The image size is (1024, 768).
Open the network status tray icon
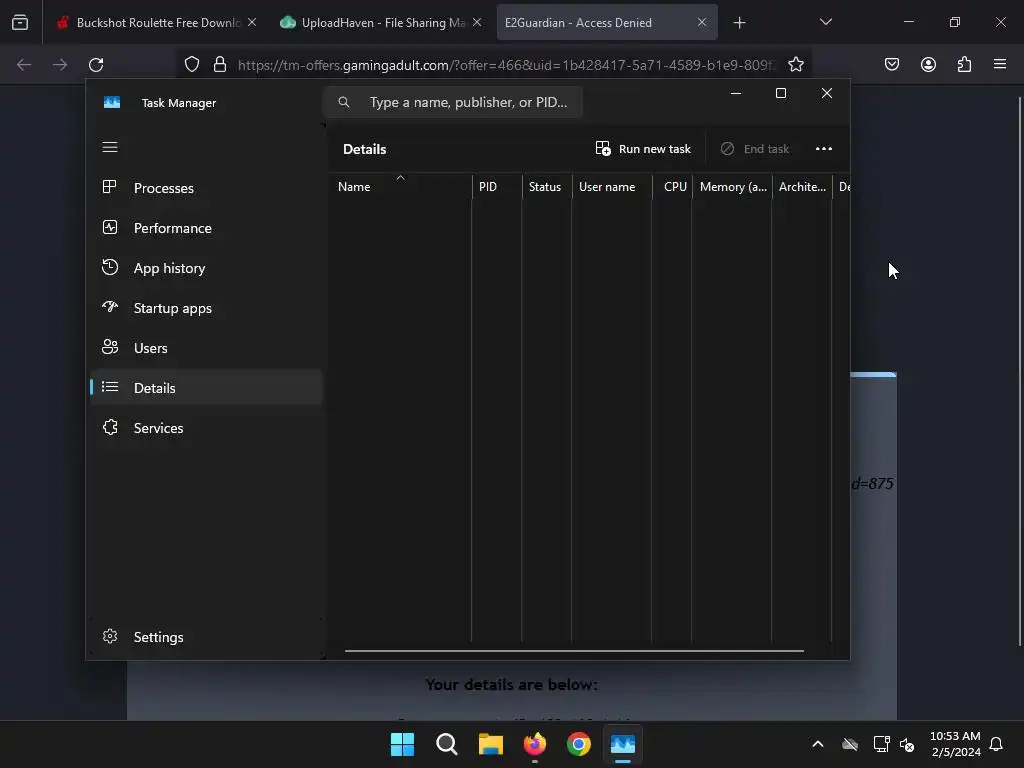(x=881, y=744)
